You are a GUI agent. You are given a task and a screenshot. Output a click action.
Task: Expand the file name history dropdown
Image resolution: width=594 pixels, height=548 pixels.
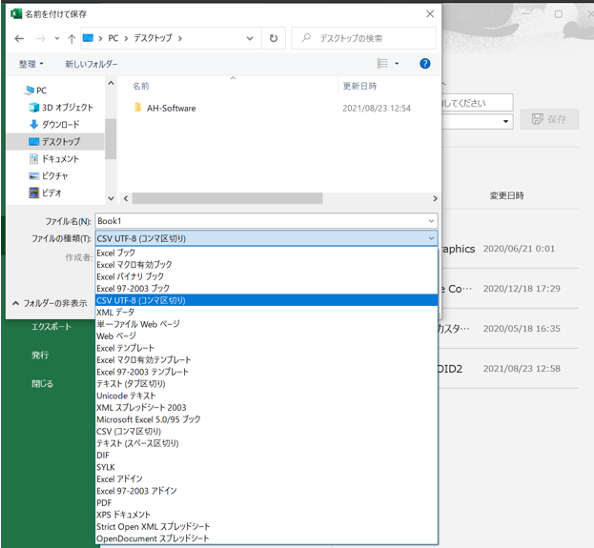coord(431,221)
